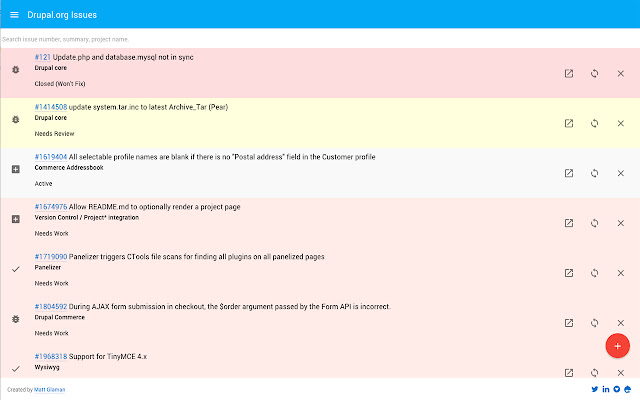640x400 pixels.
Task: Click the Drupal.org Issues header title
Action: click(x=62, y=15)
